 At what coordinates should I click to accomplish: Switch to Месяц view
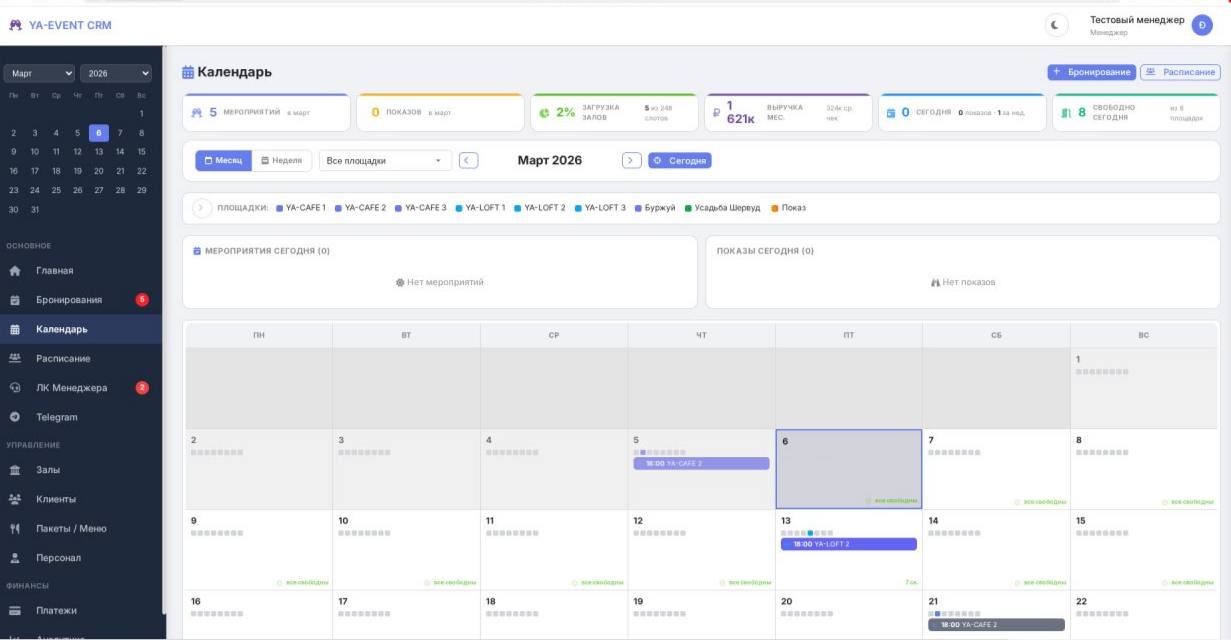point(223,160)
